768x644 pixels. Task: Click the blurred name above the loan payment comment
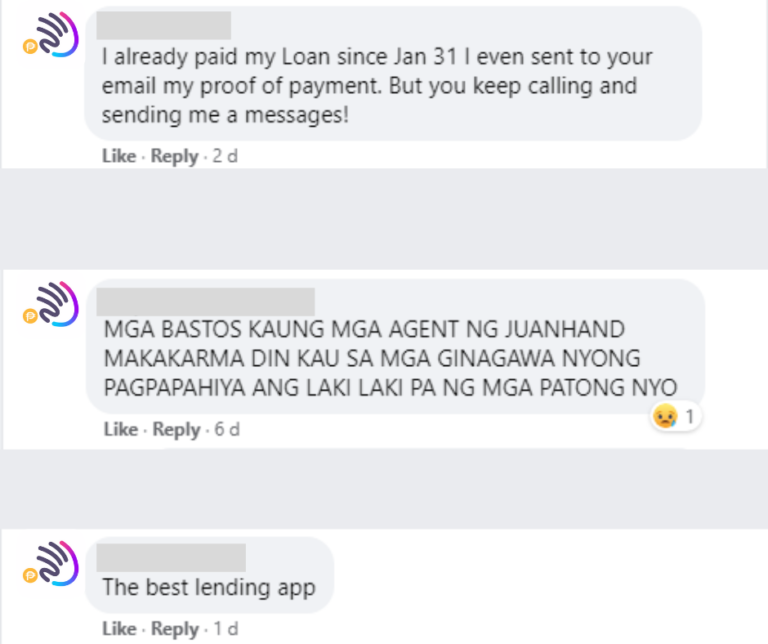pos(164,25)
